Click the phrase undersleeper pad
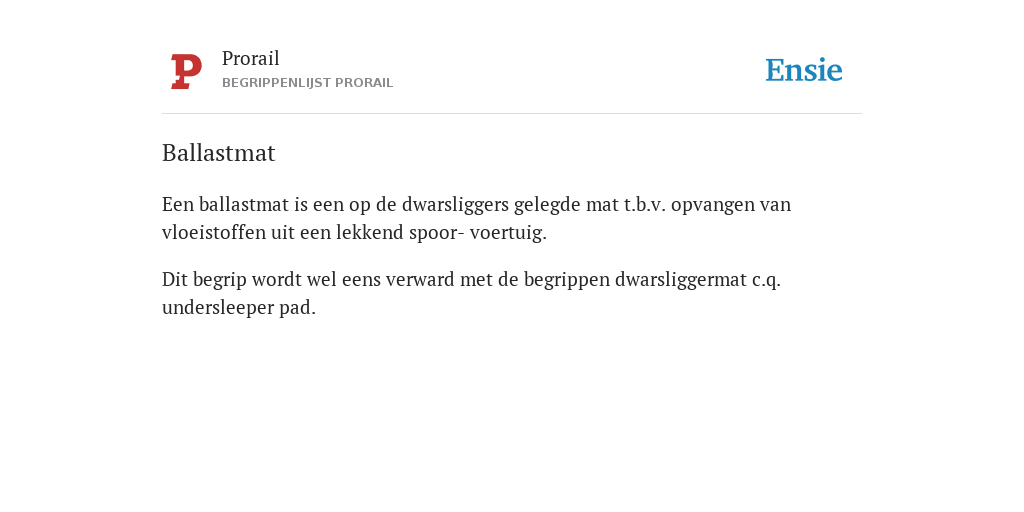1024x512 pixels. click(x=239, y=308)
